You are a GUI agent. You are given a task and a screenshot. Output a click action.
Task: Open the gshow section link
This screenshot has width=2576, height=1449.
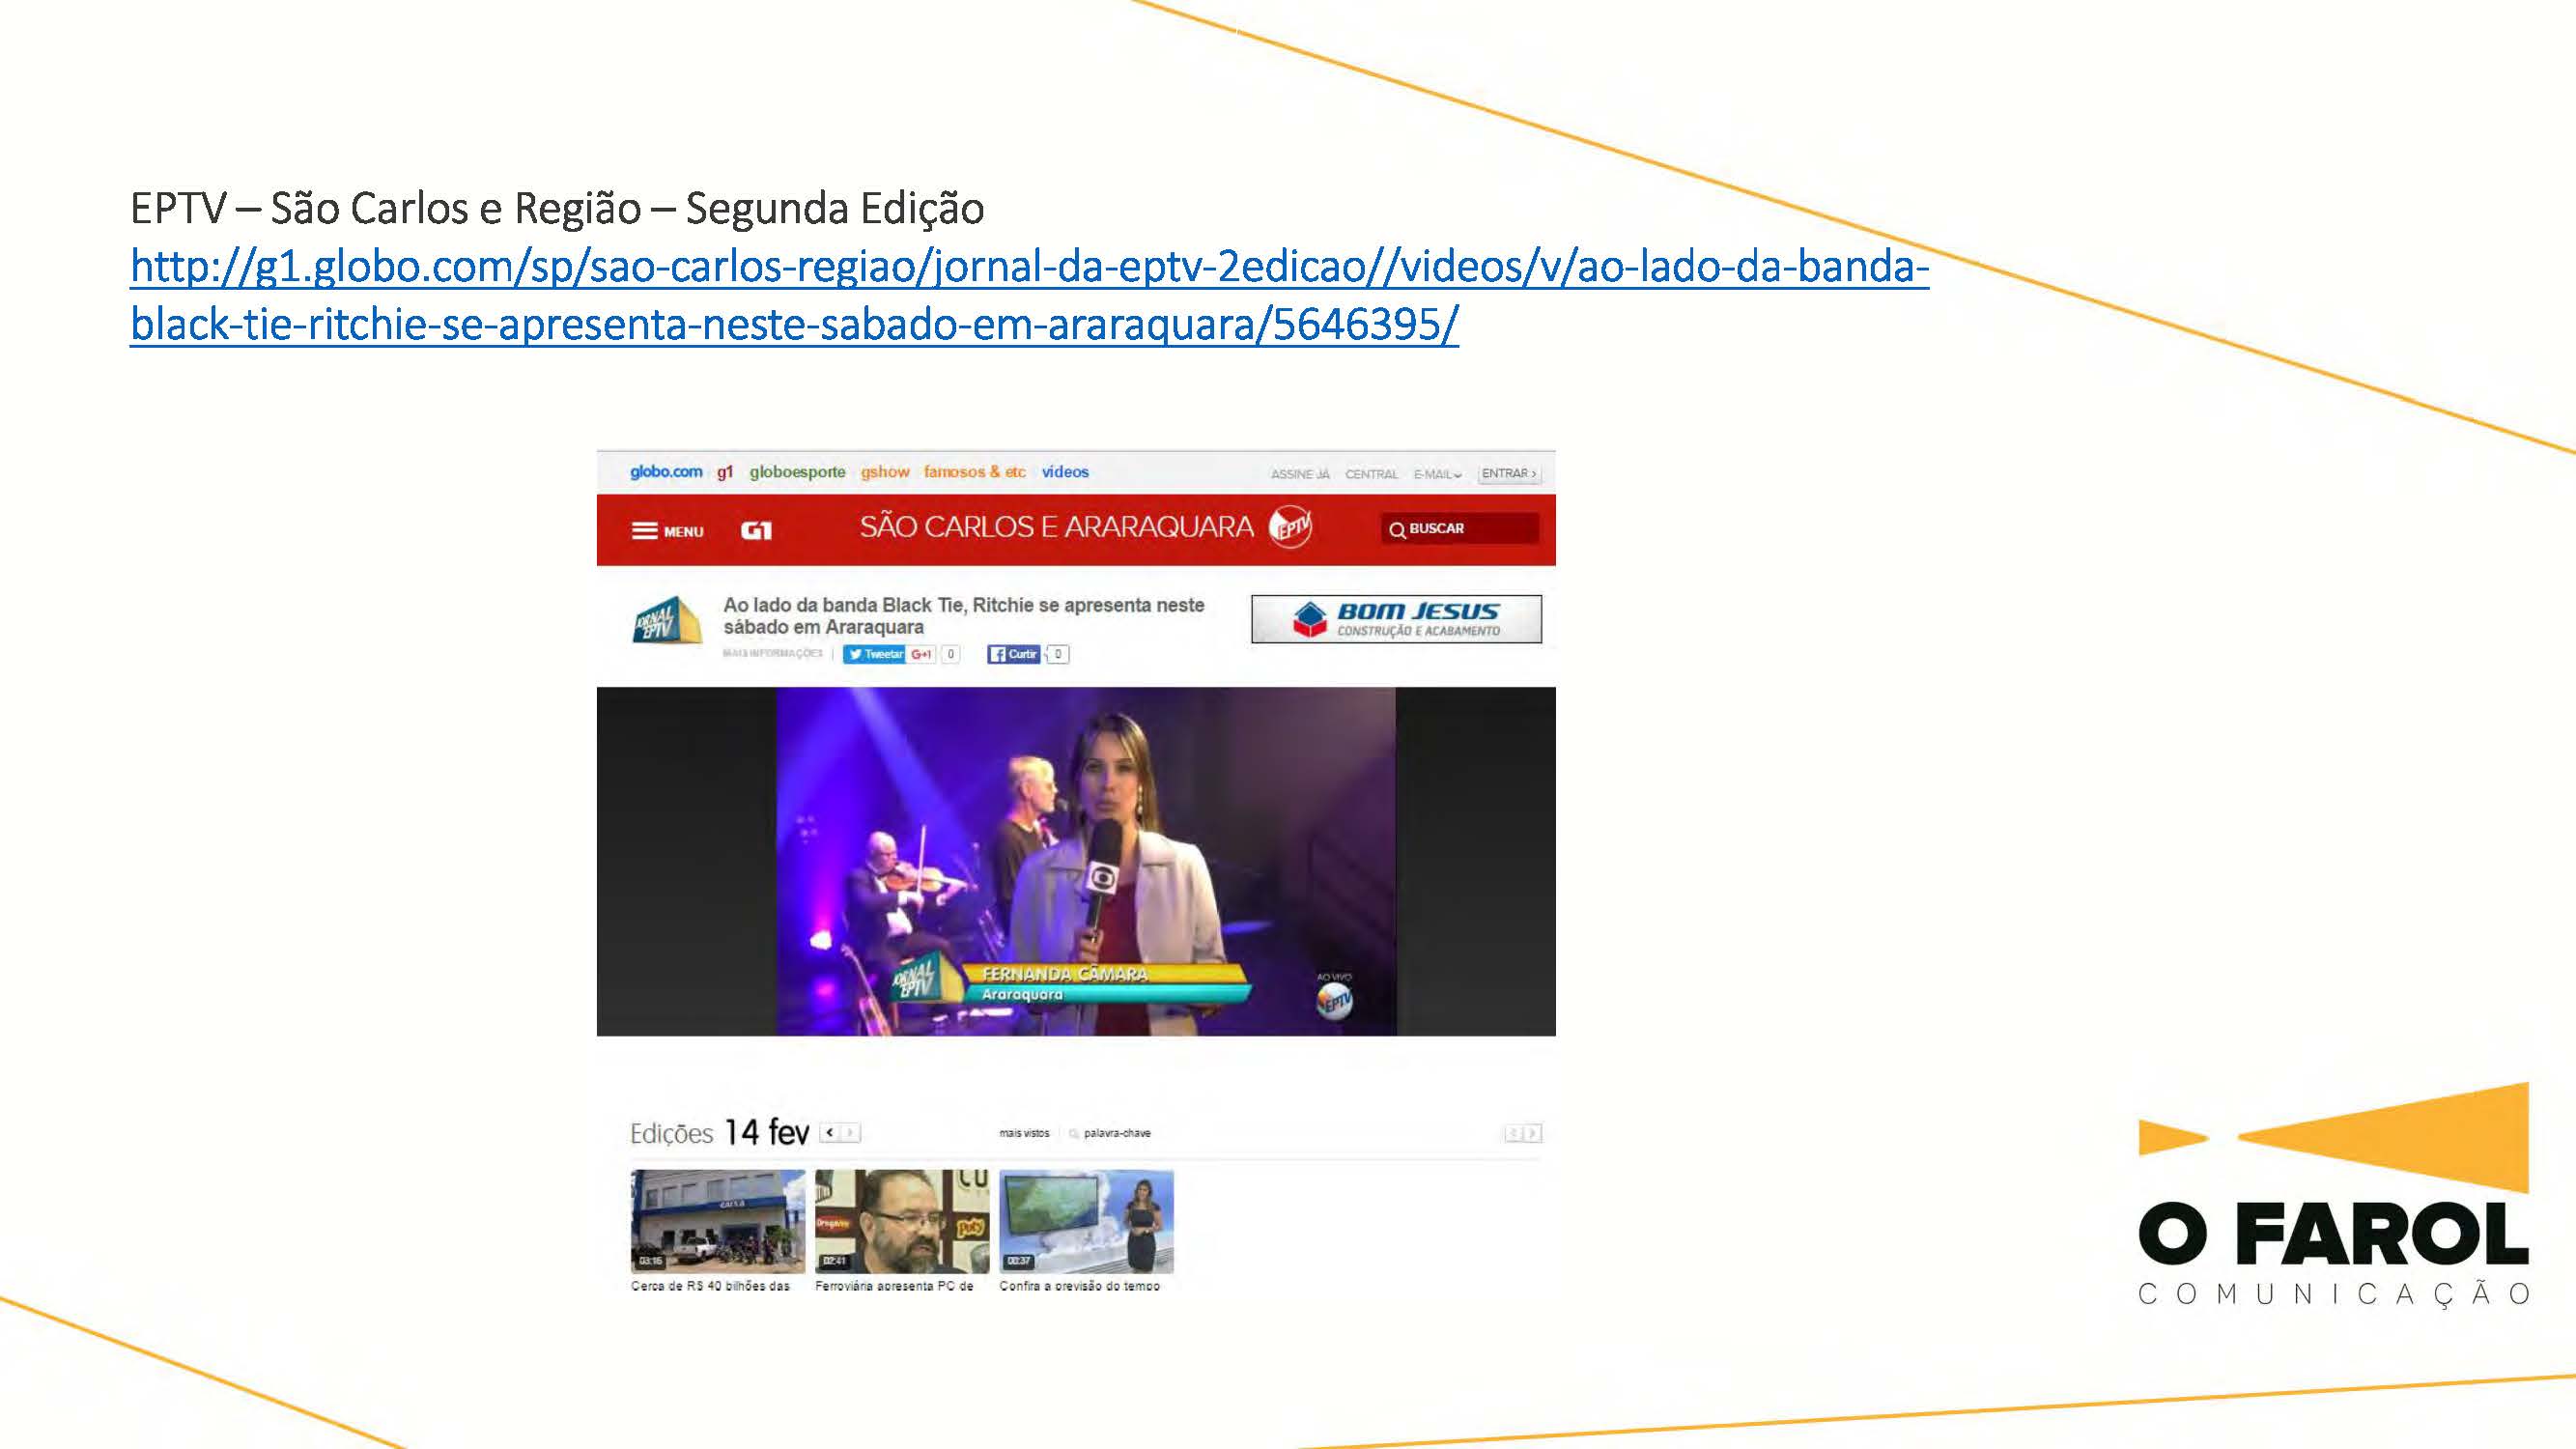(x=885, y=472)
